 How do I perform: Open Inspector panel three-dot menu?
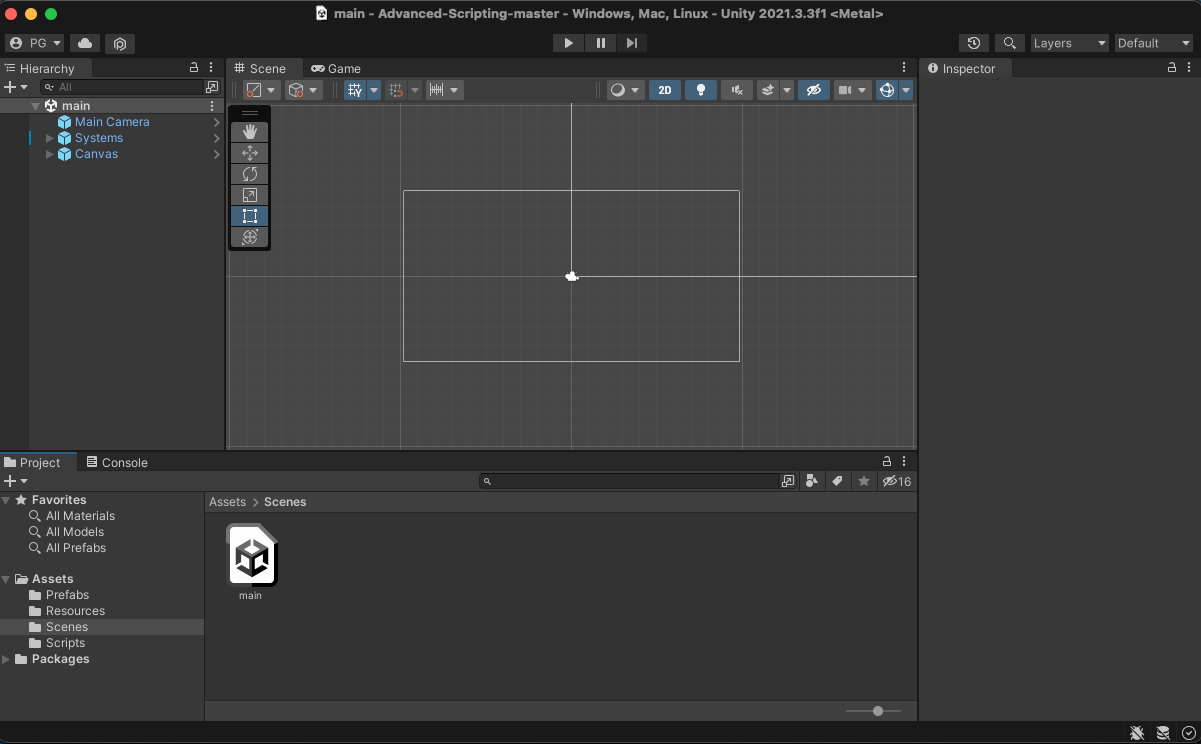pyautogui.click(x=1188, y=68)
